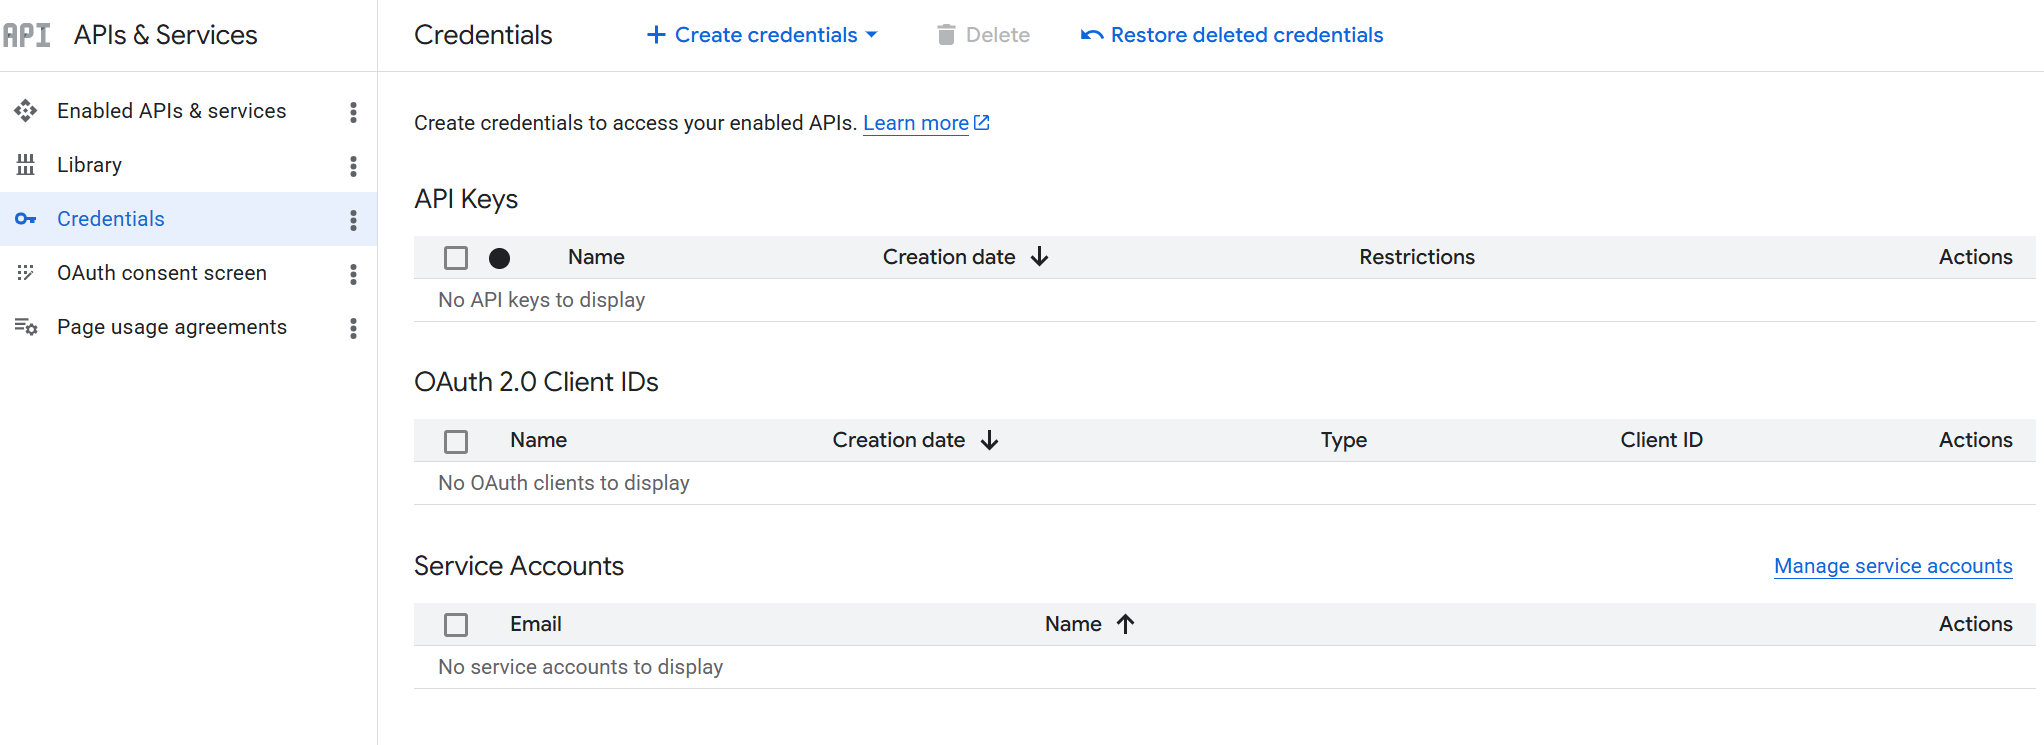2044x745 pixels.
Task: Expand the Create credentials dropdown caret
Action: coord(872,35)
